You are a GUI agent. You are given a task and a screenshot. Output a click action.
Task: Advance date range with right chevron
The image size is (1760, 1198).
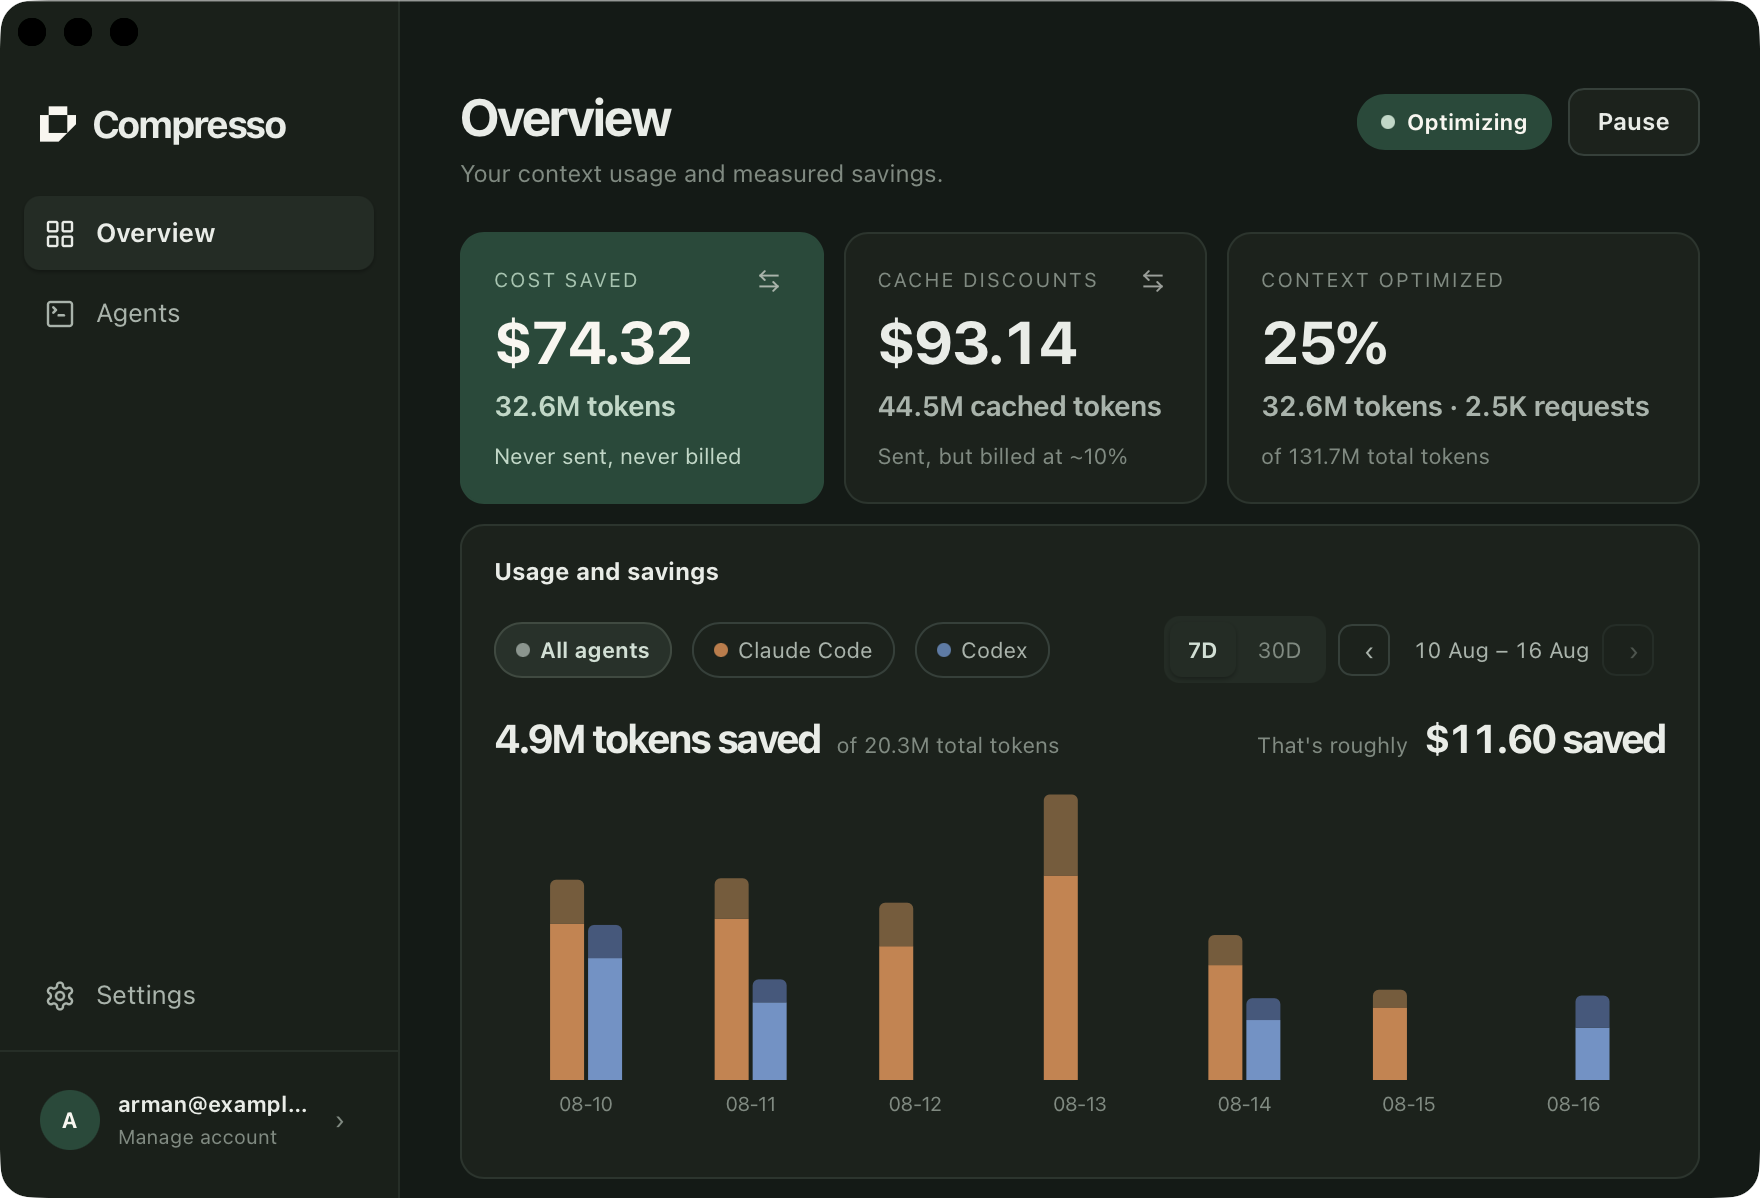click(1628, 651)
